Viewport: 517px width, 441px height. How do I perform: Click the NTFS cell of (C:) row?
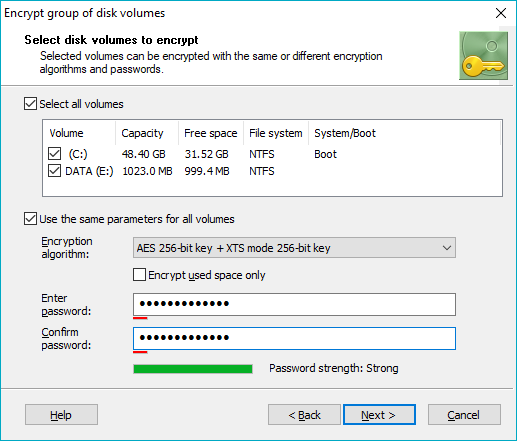[262, 154]
